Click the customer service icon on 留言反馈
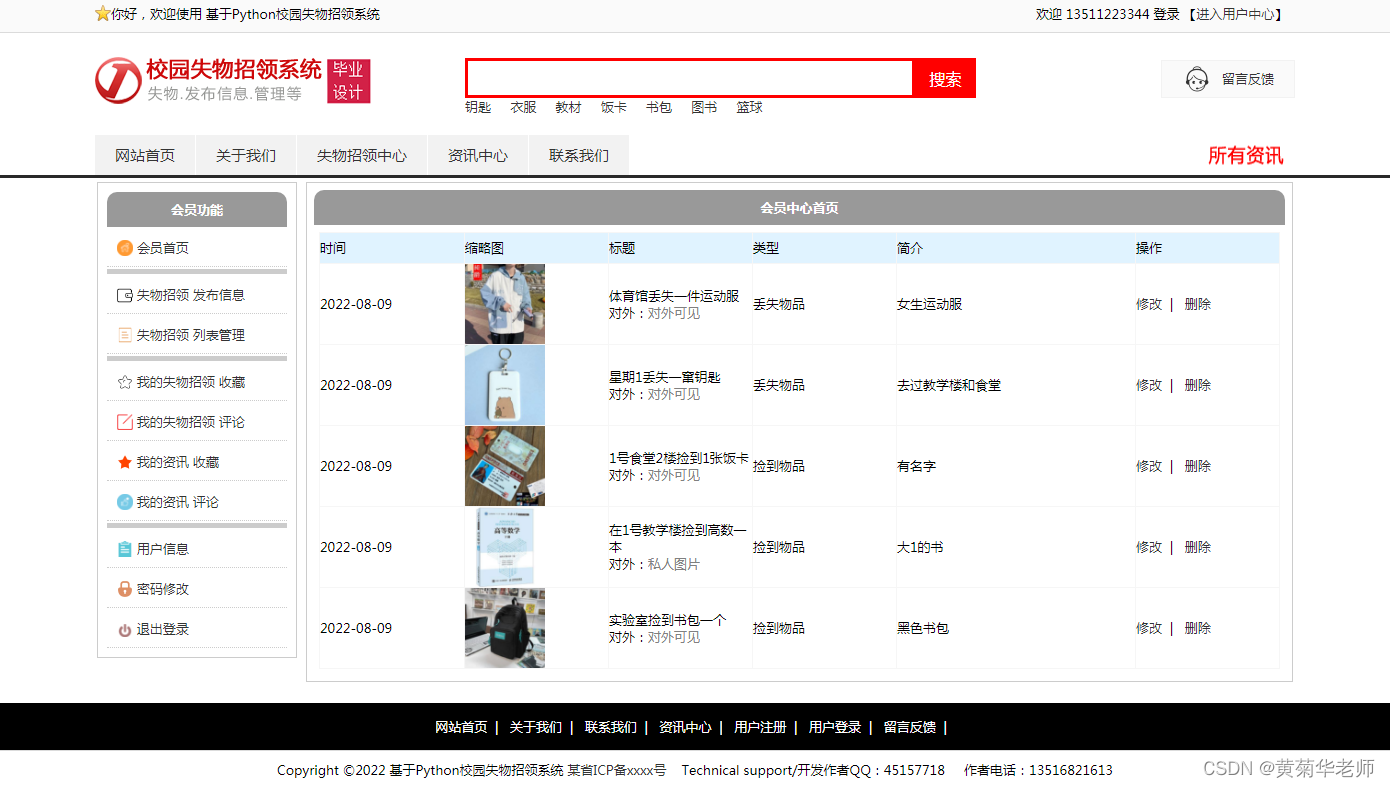 [1196, 78]
